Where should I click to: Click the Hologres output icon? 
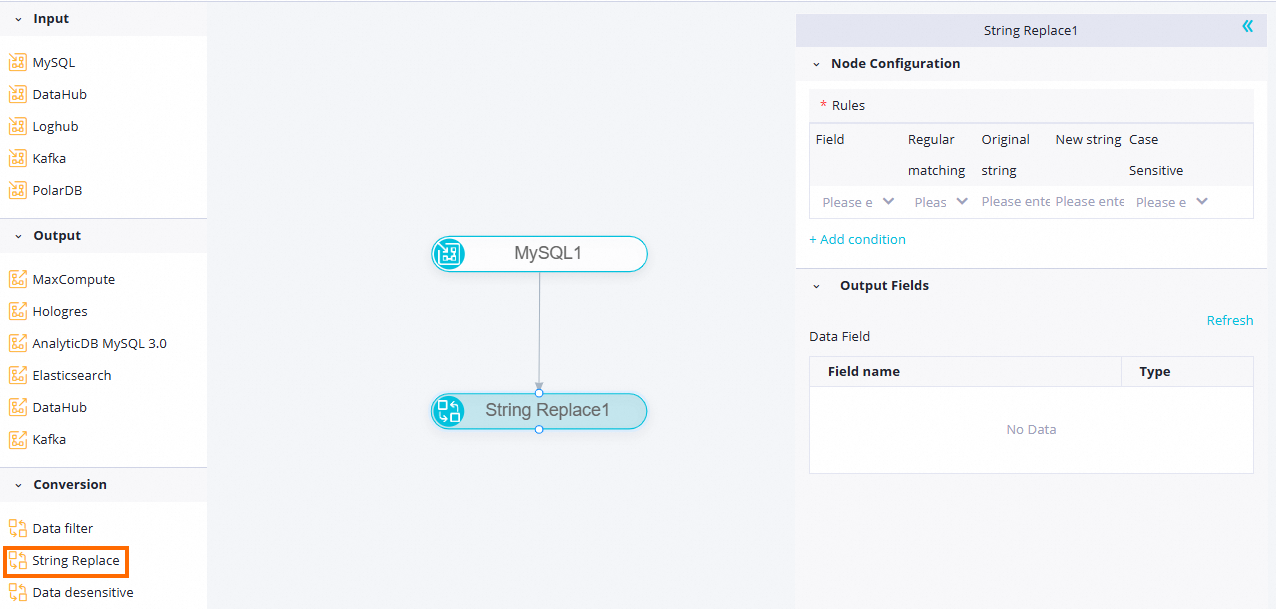[x=17, y=311]
